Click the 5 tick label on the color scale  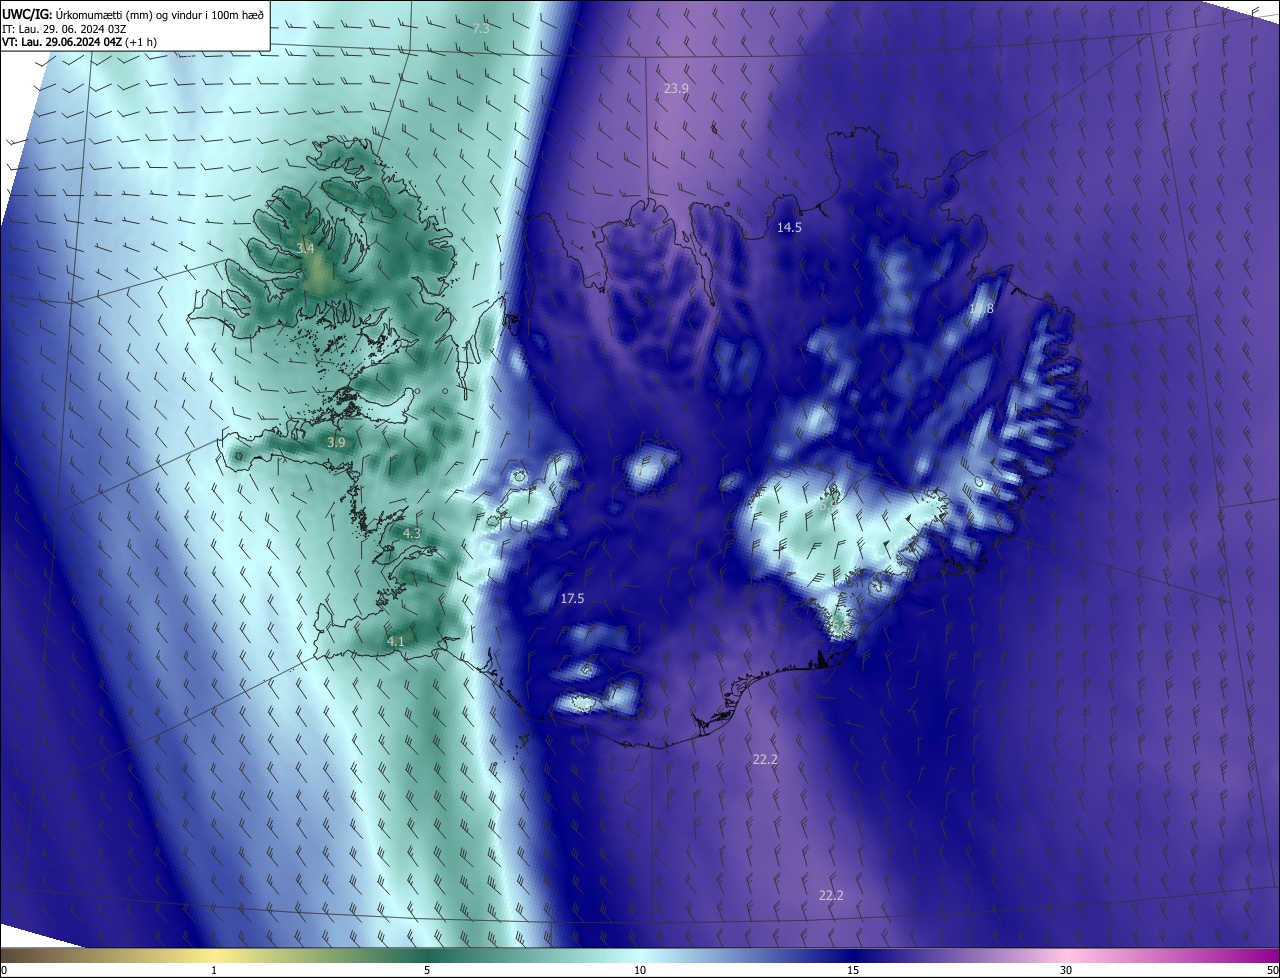[x=427, y=971]
